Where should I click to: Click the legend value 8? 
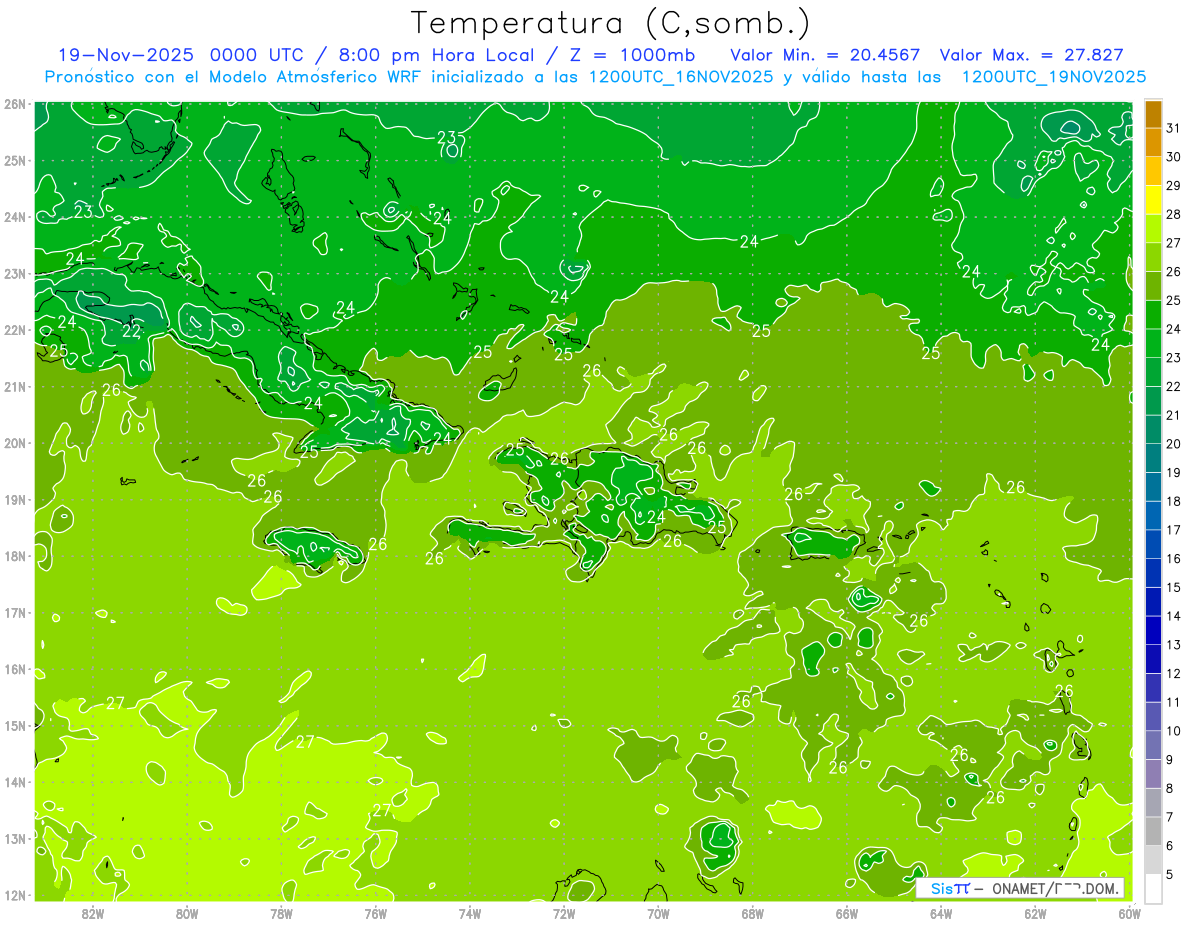(x=1170, y=788)
